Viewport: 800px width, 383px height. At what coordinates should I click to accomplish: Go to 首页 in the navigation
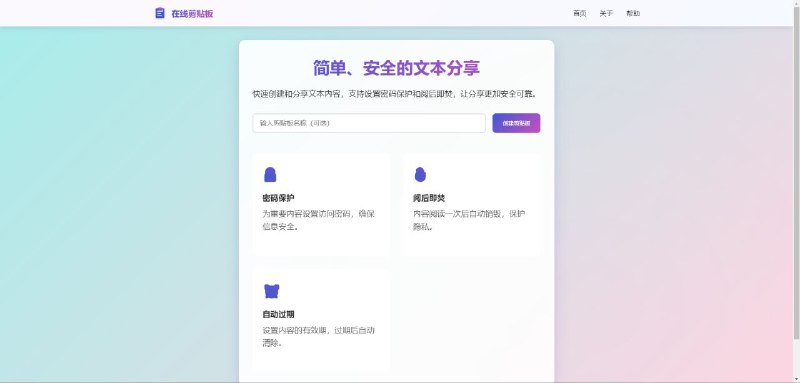click(x=580, y=14)
